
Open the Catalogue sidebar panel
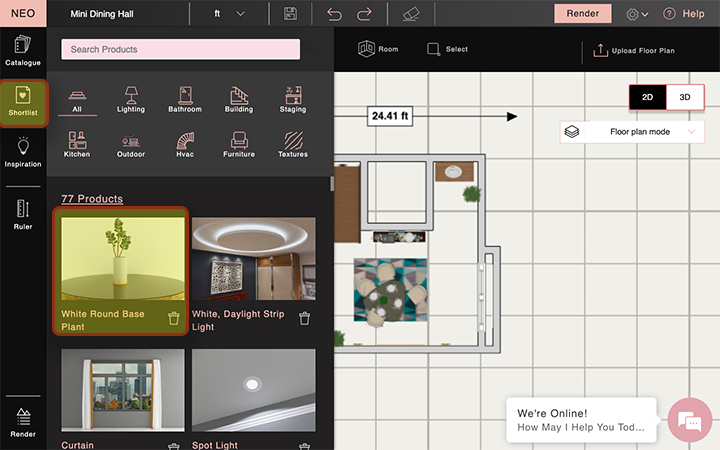click(22, 51)
